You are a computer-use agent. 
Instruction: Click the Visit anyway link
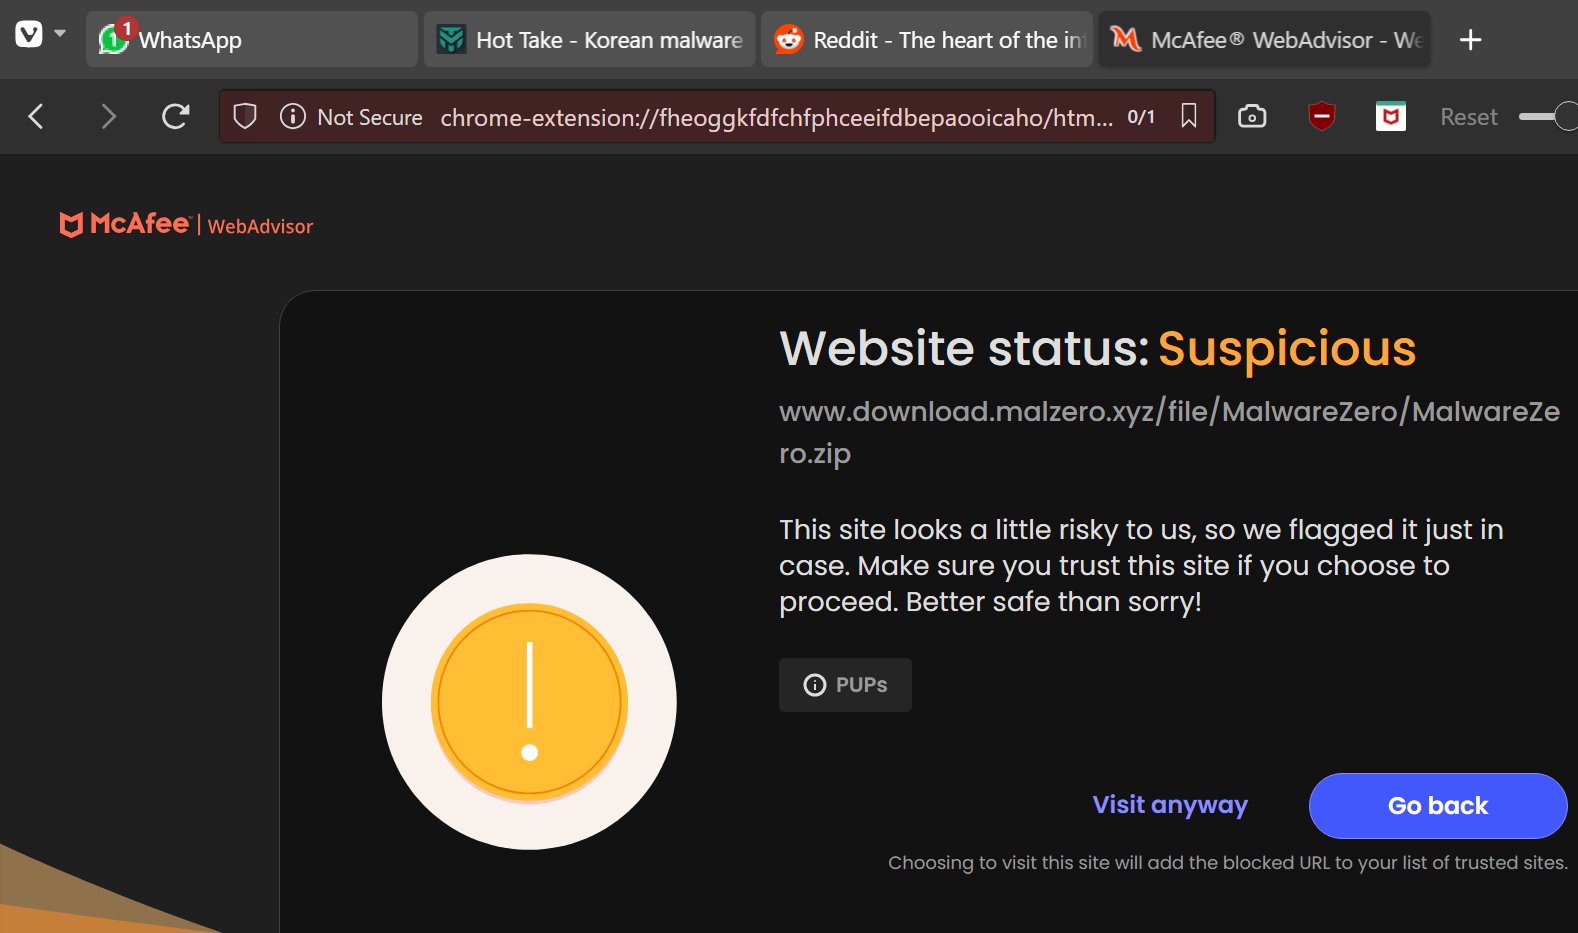point(1170,805)
